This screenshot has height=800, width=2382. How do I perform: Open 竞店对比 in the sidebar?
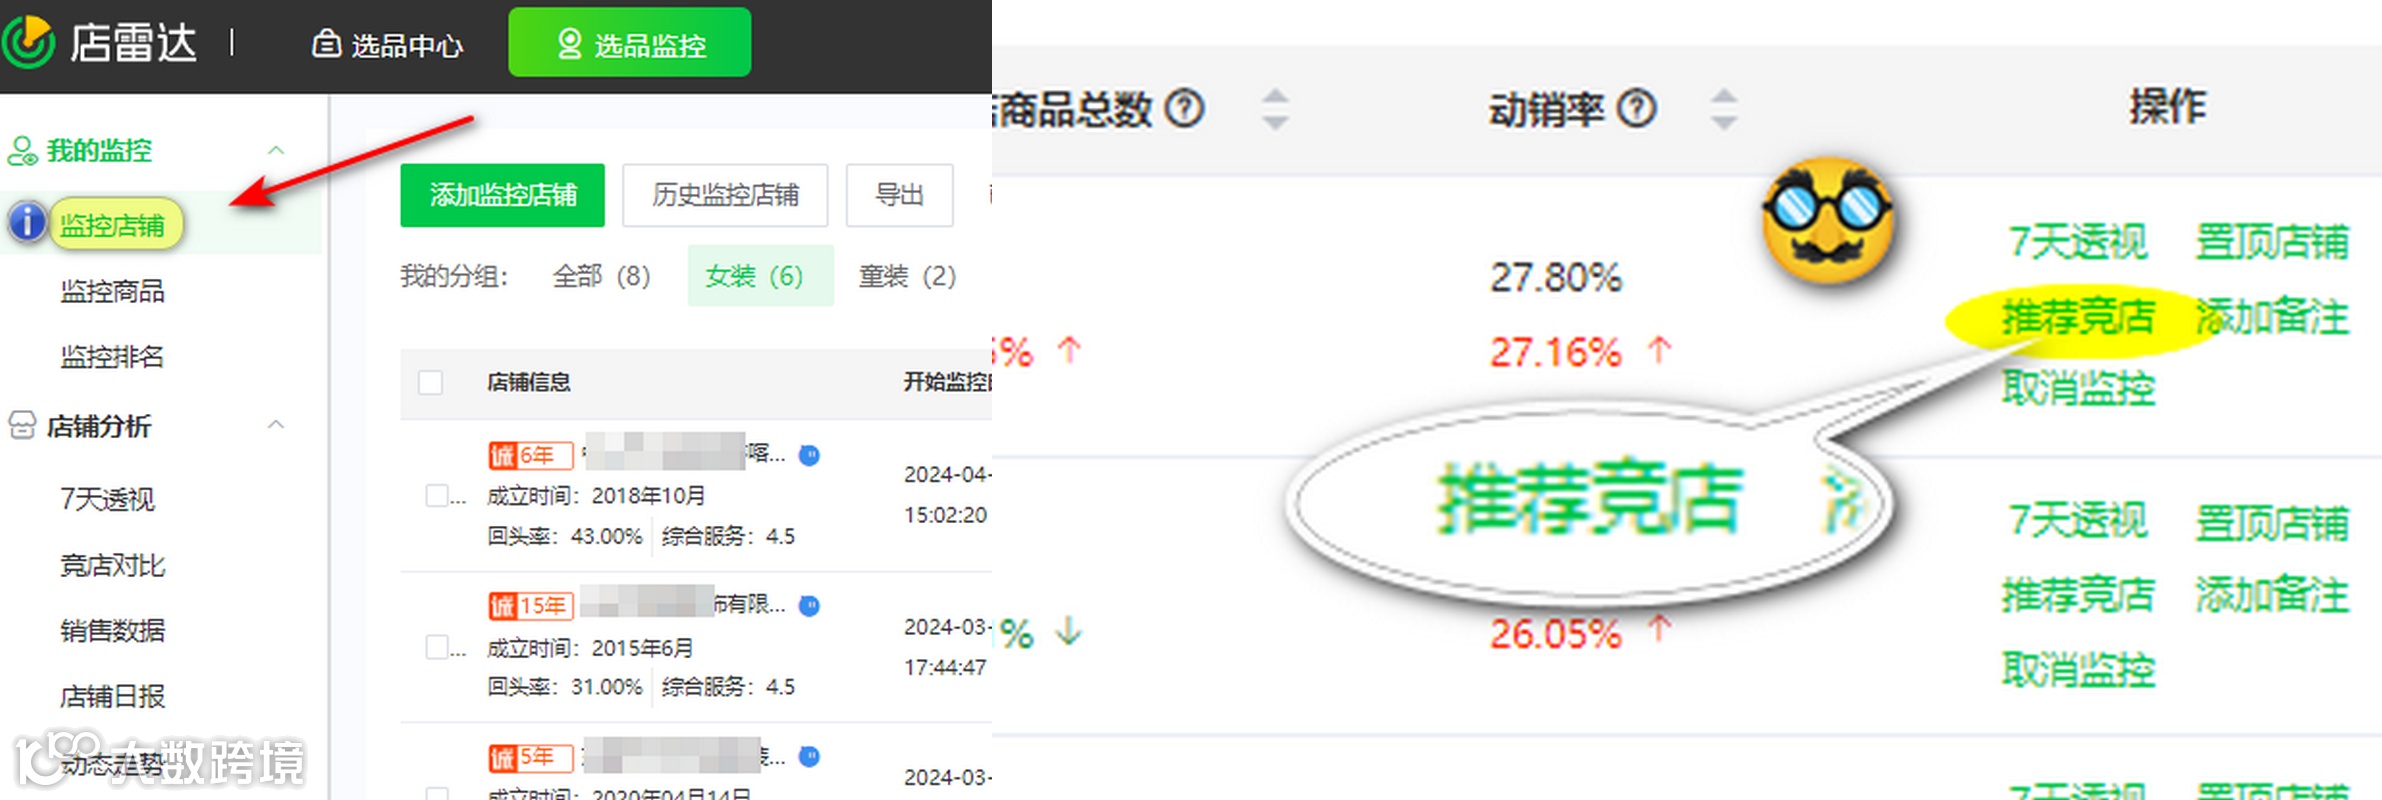click(x=112, y=566)
